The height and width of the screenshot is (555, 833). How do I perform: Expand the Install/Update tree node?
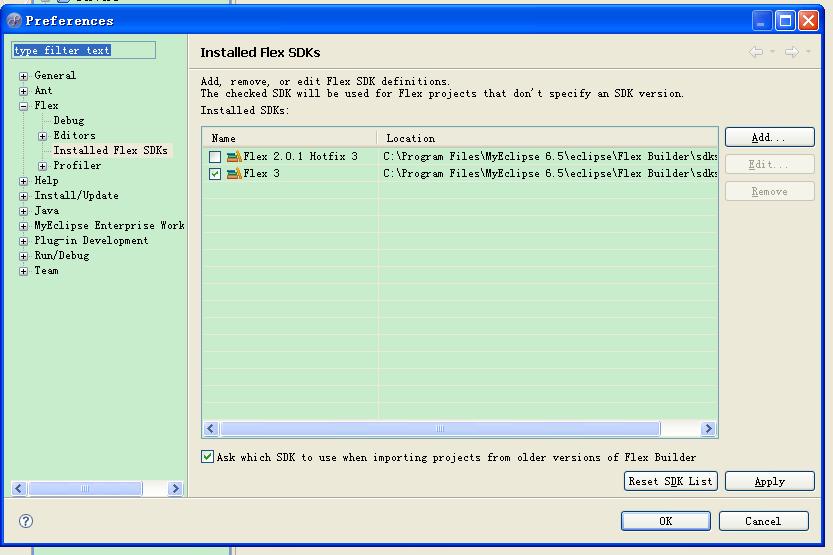(x=23, y=196)
